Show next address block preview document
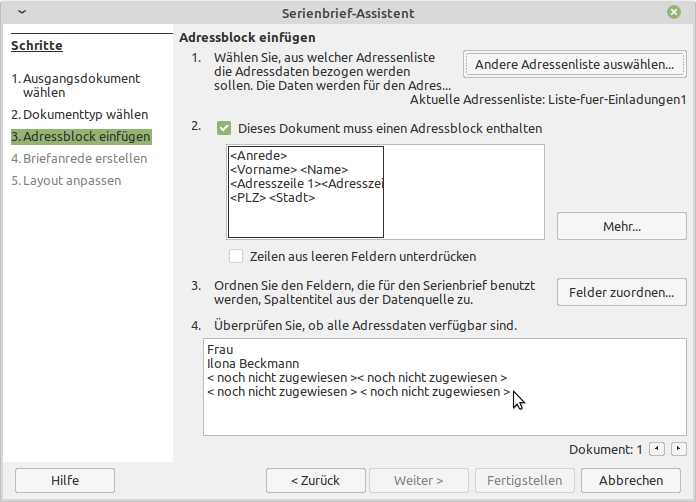The image size is (696, 502). pyautogui.click(x=678, y=449)
